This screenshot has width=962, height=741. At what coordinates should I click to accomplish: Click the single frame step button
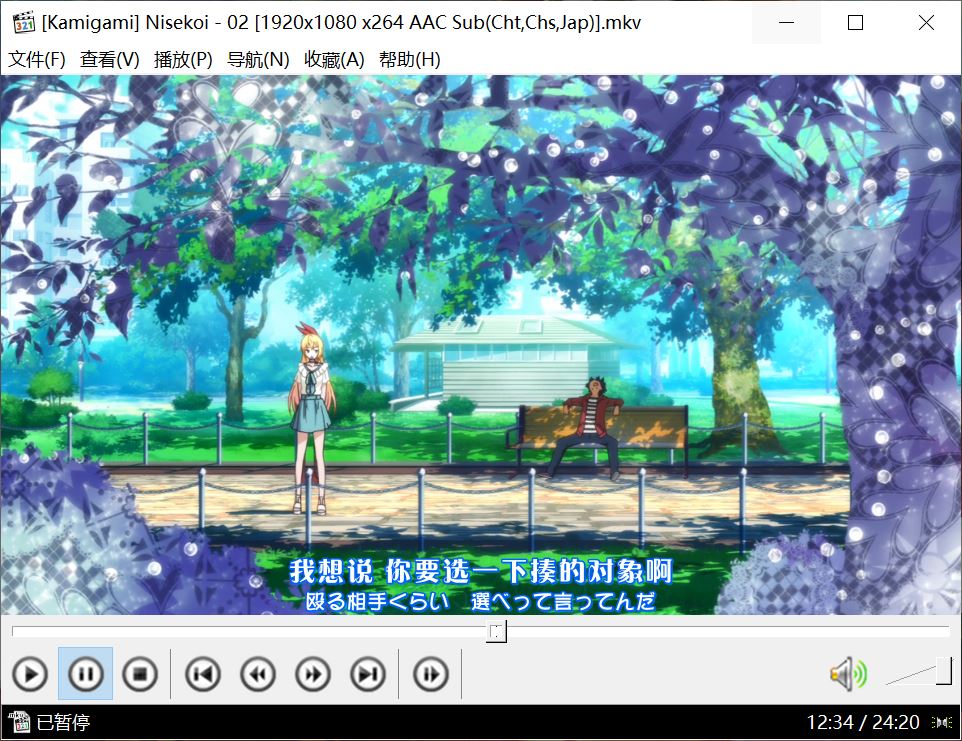point(431,674)
